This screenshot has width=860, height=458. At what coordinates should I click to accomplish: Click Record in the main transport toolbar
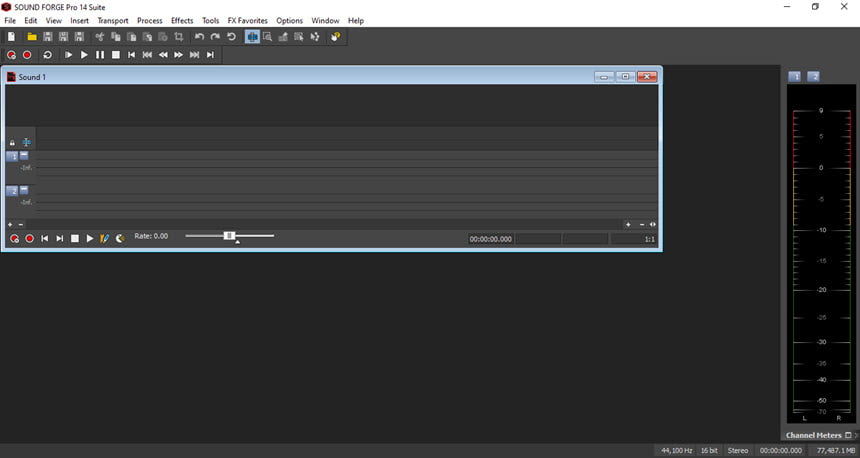(27, 55)
